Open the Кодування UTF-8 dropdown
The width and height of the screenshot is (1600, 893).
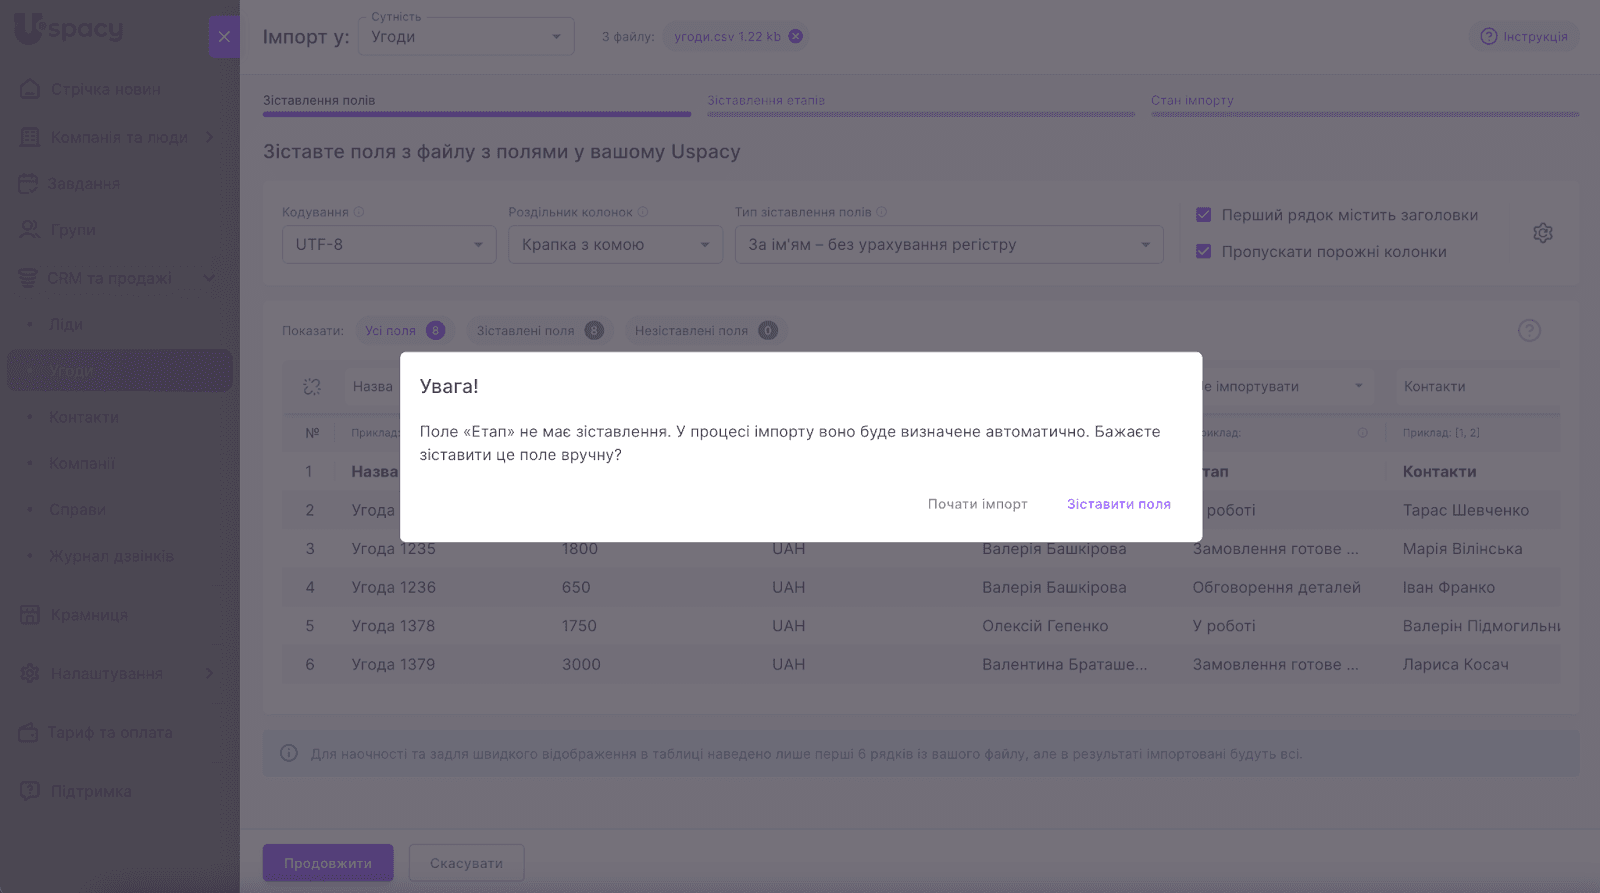pos(389,245)
